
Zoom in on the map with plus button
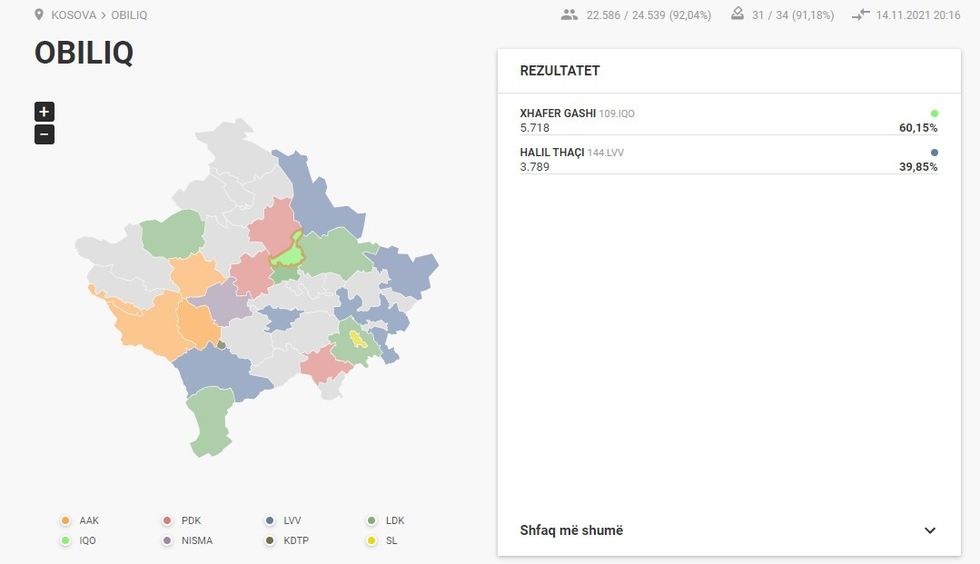click(44, 112)
